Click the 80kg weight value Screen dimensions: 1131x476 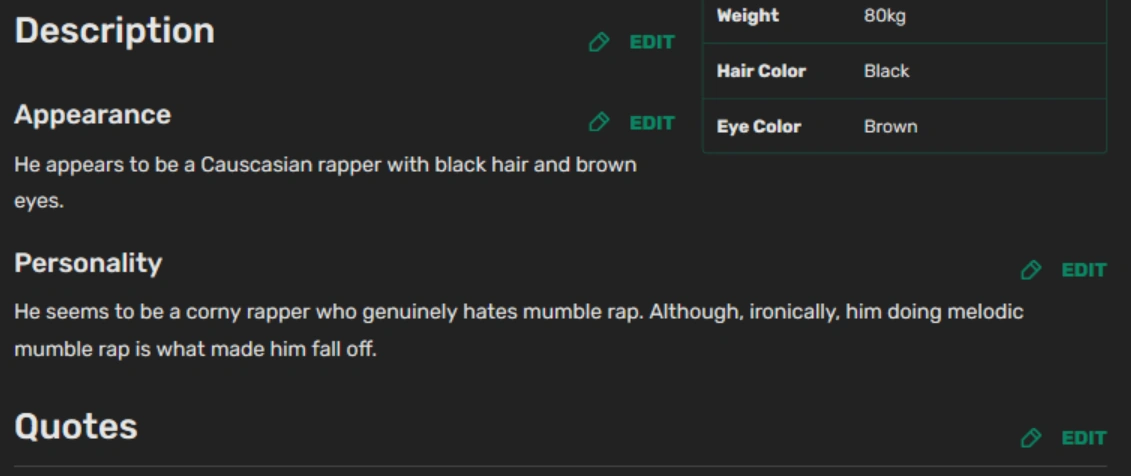tap(885, 16)
